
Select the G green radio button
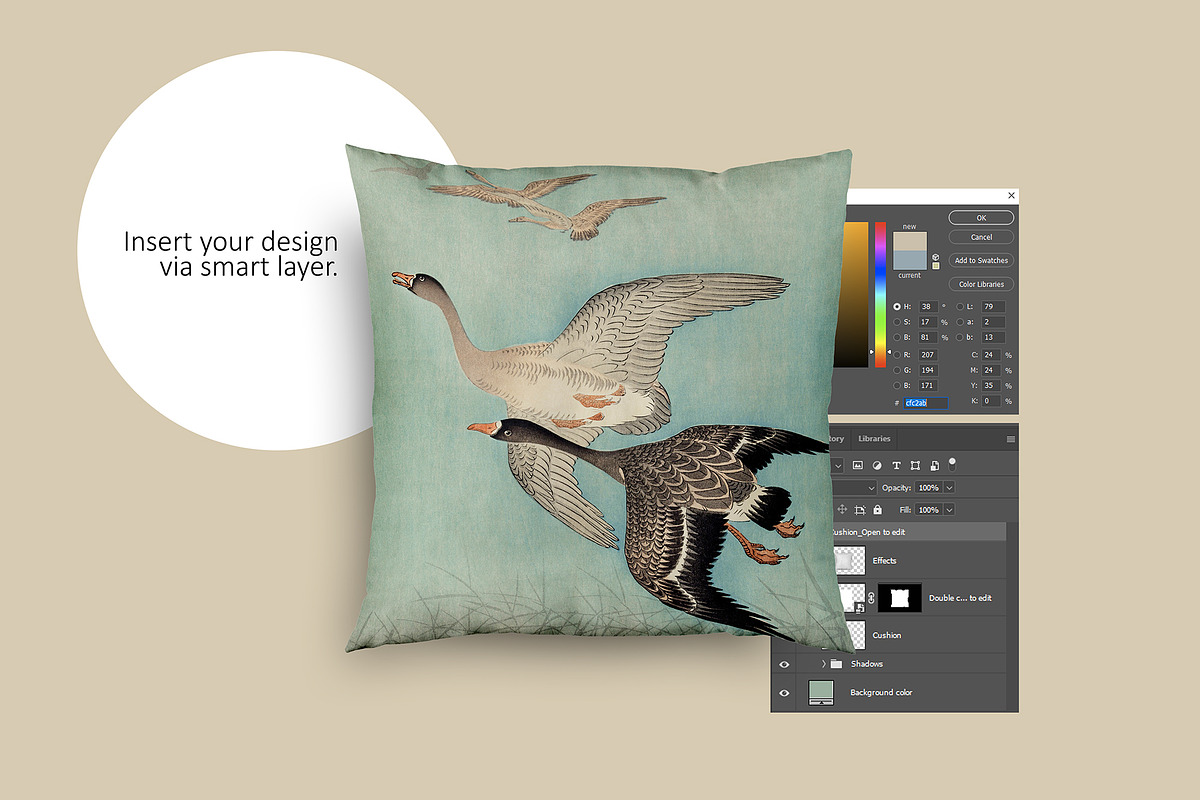[897, 370]
